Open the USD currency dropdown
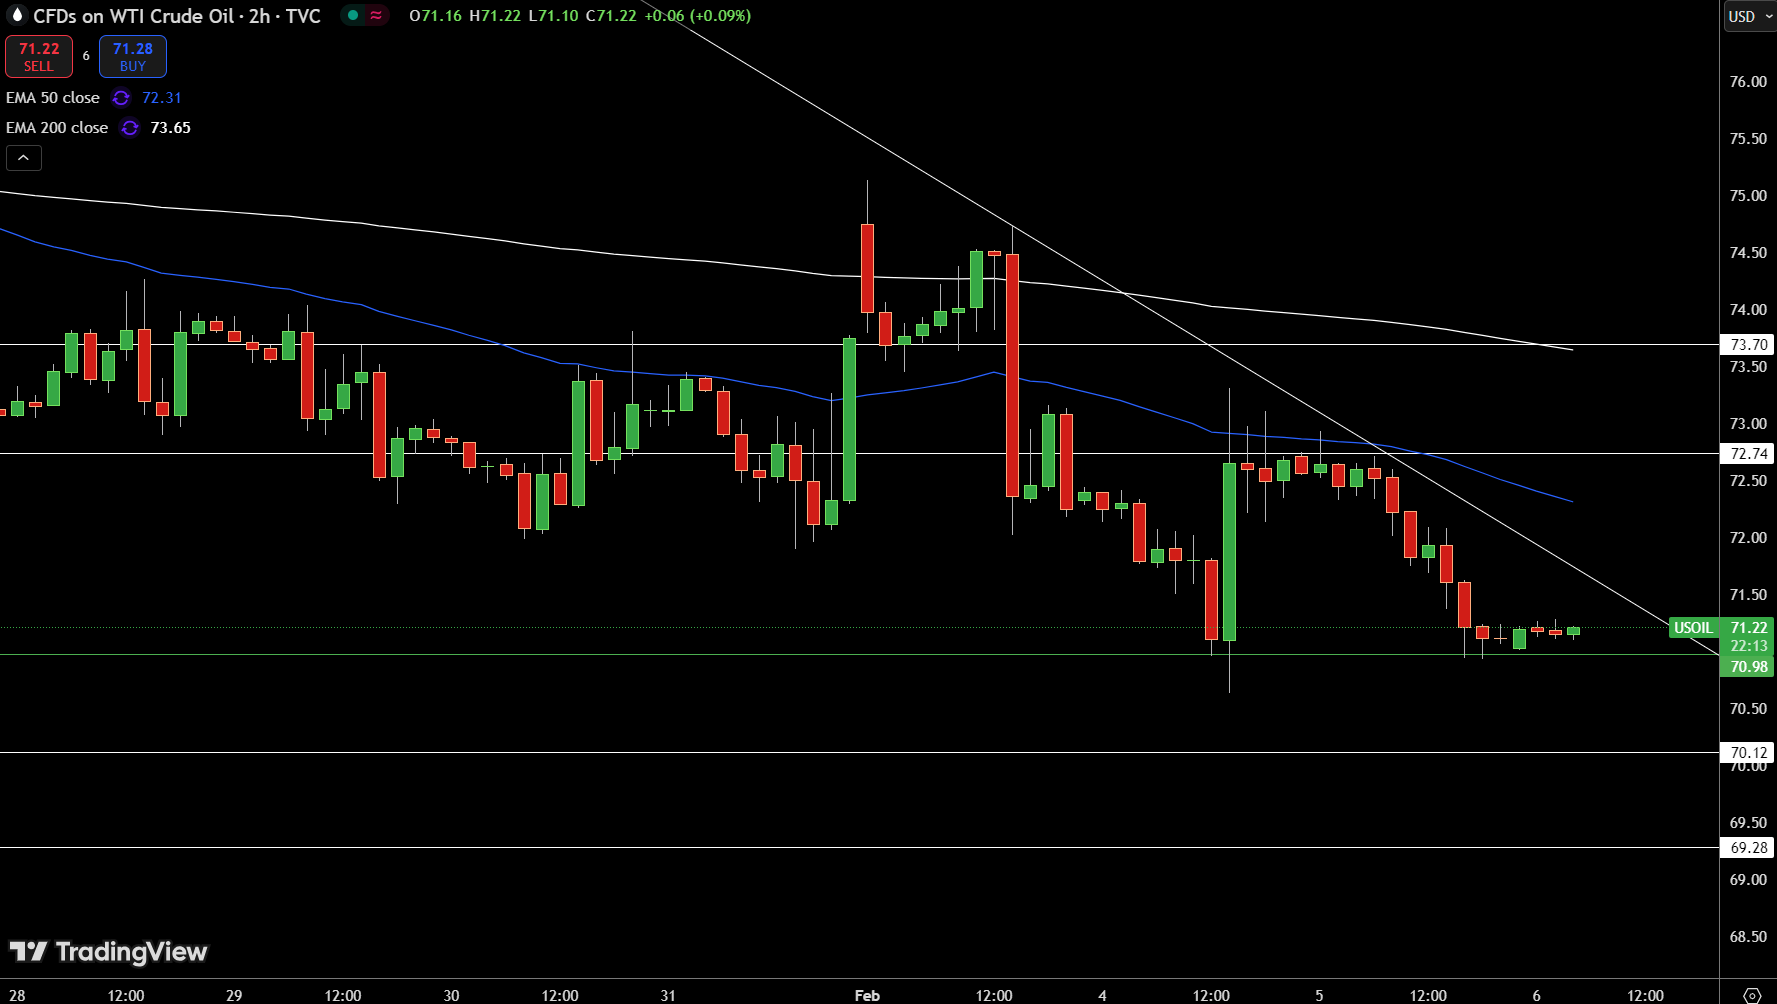 click(x=1749, y=16)
